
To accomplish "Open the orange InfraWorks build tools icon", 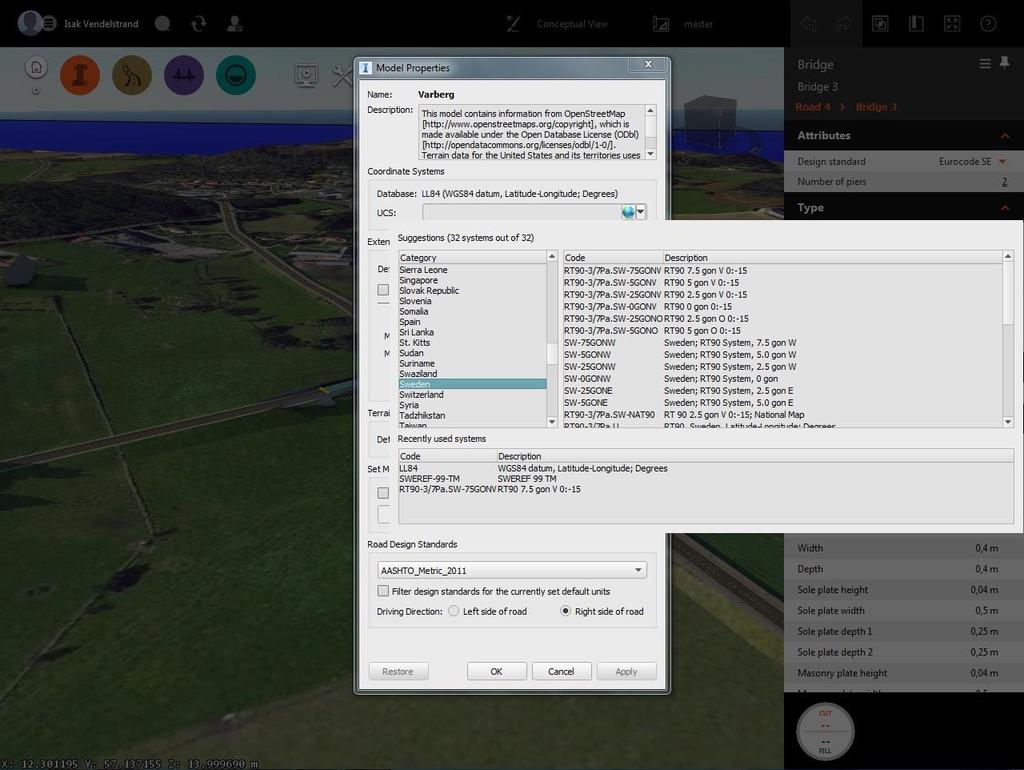I will 80,75.
